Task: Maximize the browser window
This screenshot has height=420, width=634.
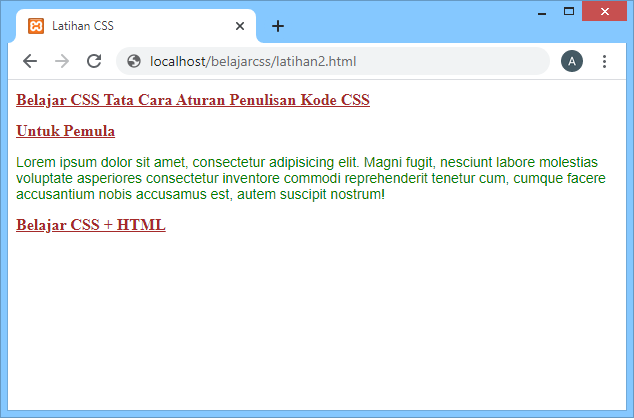Action: coord(569,12)
